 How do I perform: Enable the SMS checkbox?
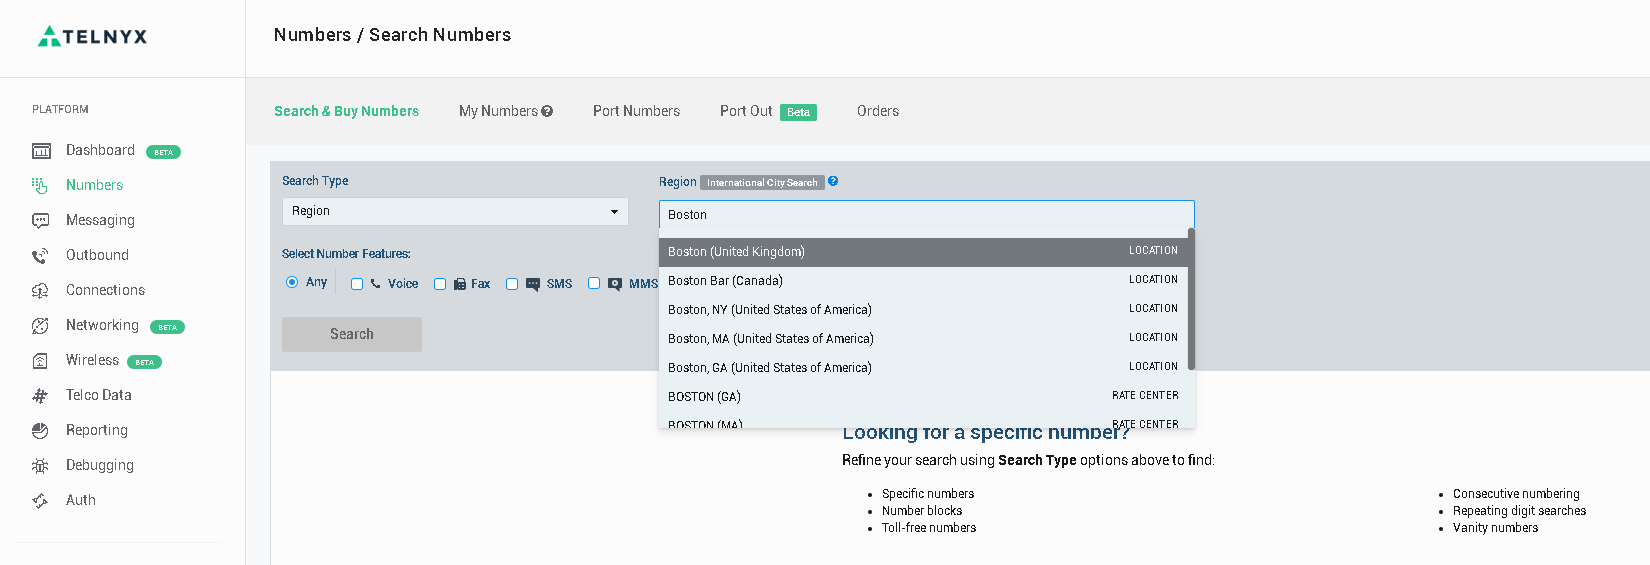click(x=512, y=284)
